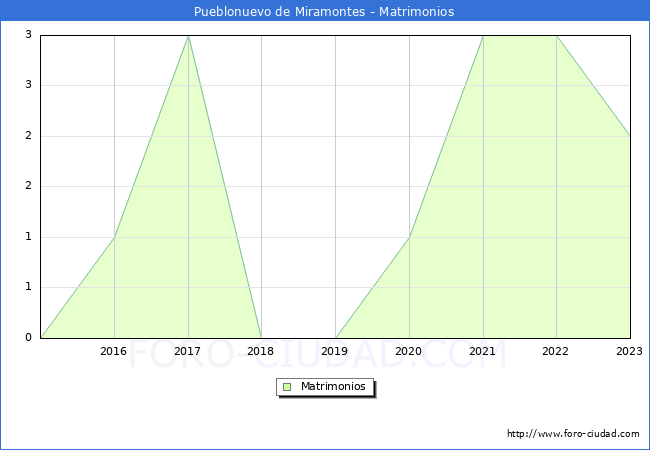Click the Matrimonios legend label
This screenshot has height=450, width=650.
tap(333, 386)
